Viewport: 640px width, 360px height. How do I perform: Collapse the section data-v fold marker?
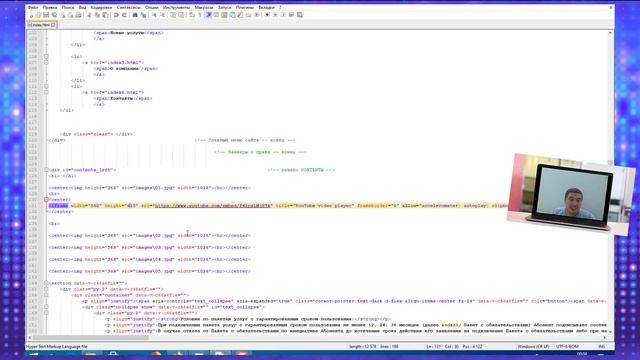(46, 283)
